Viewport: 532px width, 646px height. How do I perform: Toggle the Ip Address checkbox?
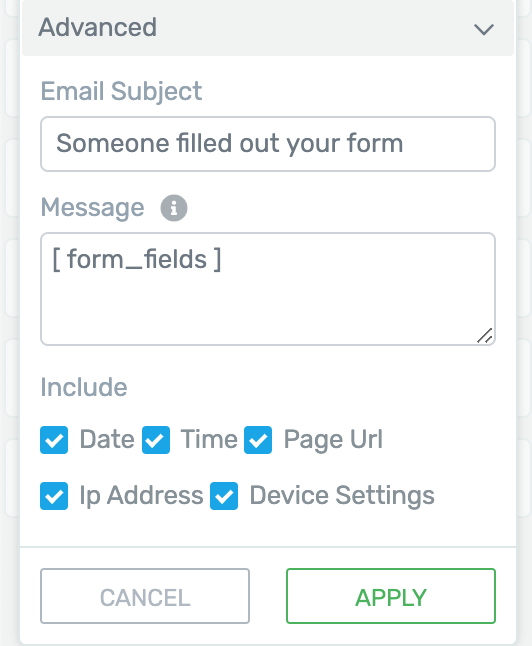coord(54,496)
